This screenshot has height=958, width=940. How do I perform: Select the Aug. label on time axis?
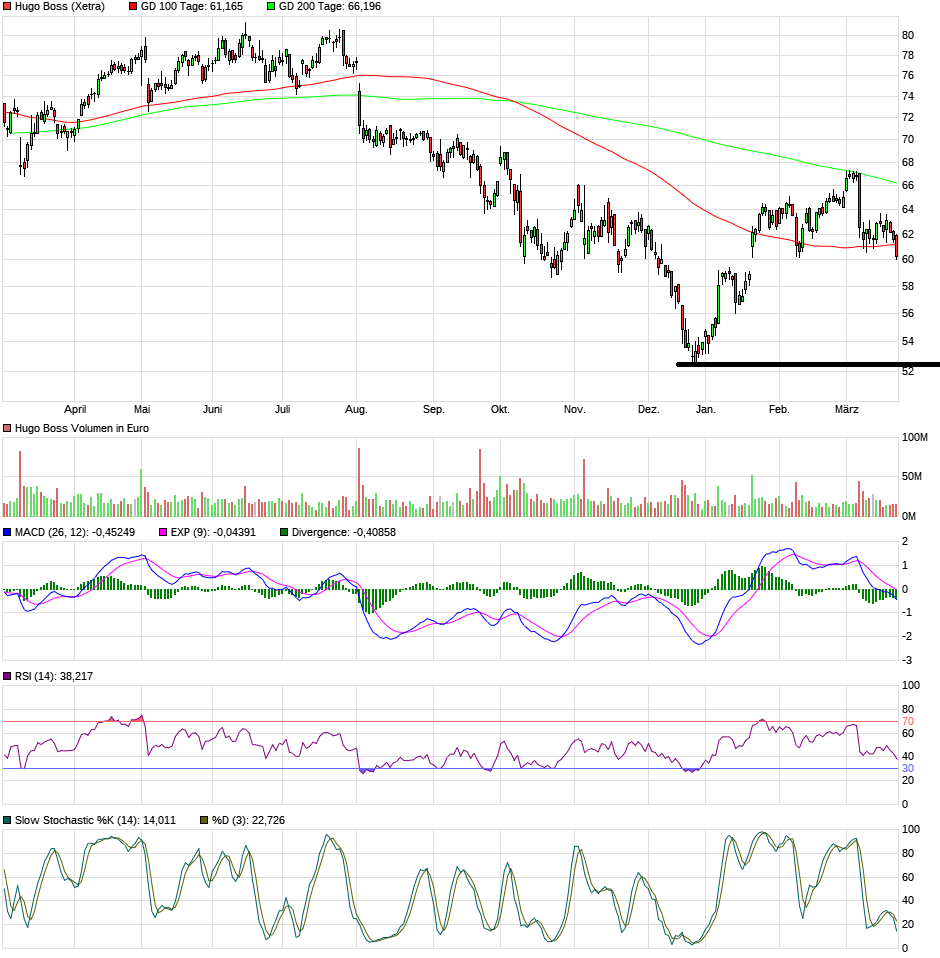tap(357, 409)
